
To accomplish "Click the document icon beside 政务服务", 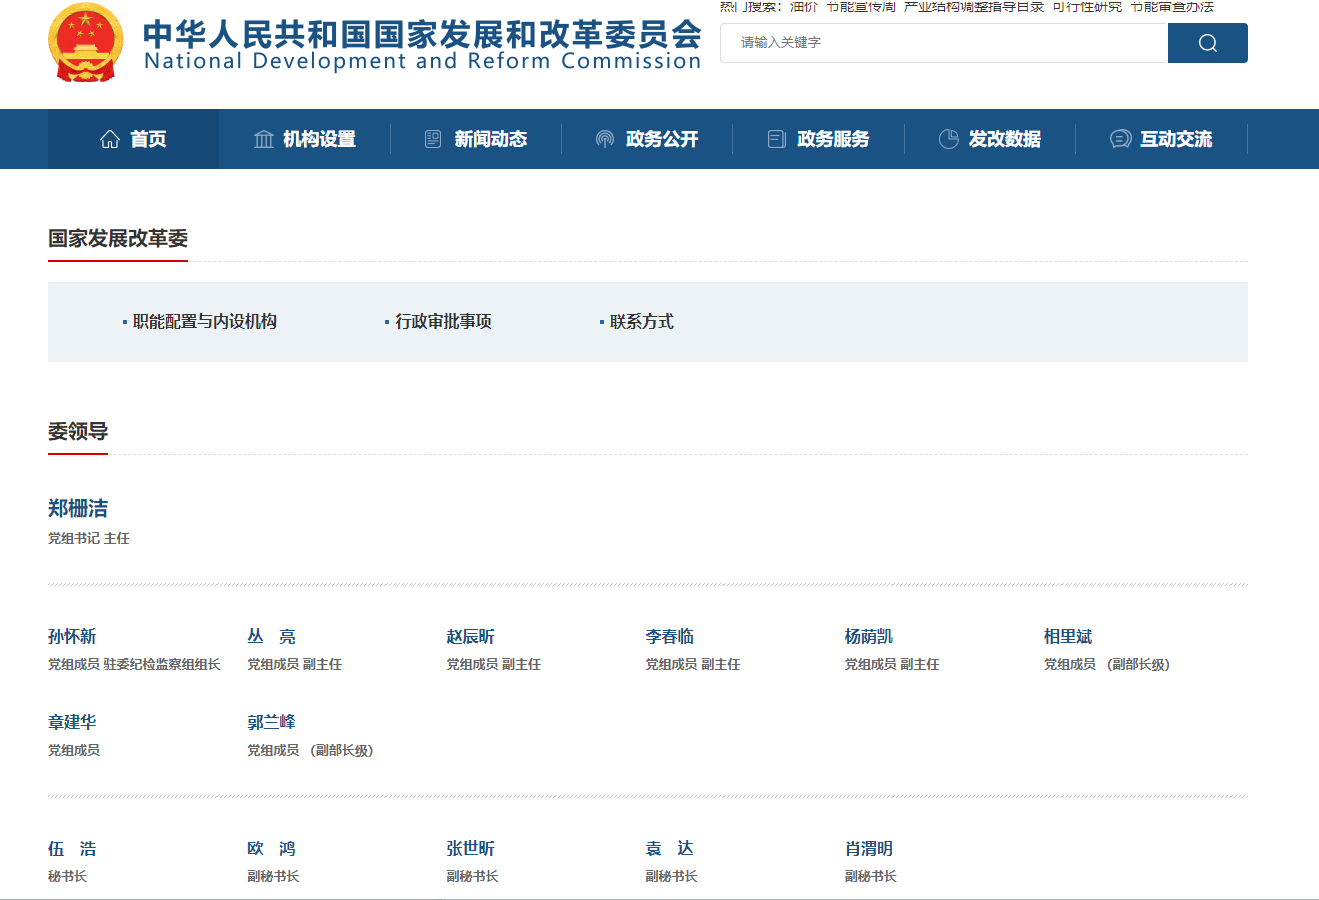I will [x=777, y=139].
